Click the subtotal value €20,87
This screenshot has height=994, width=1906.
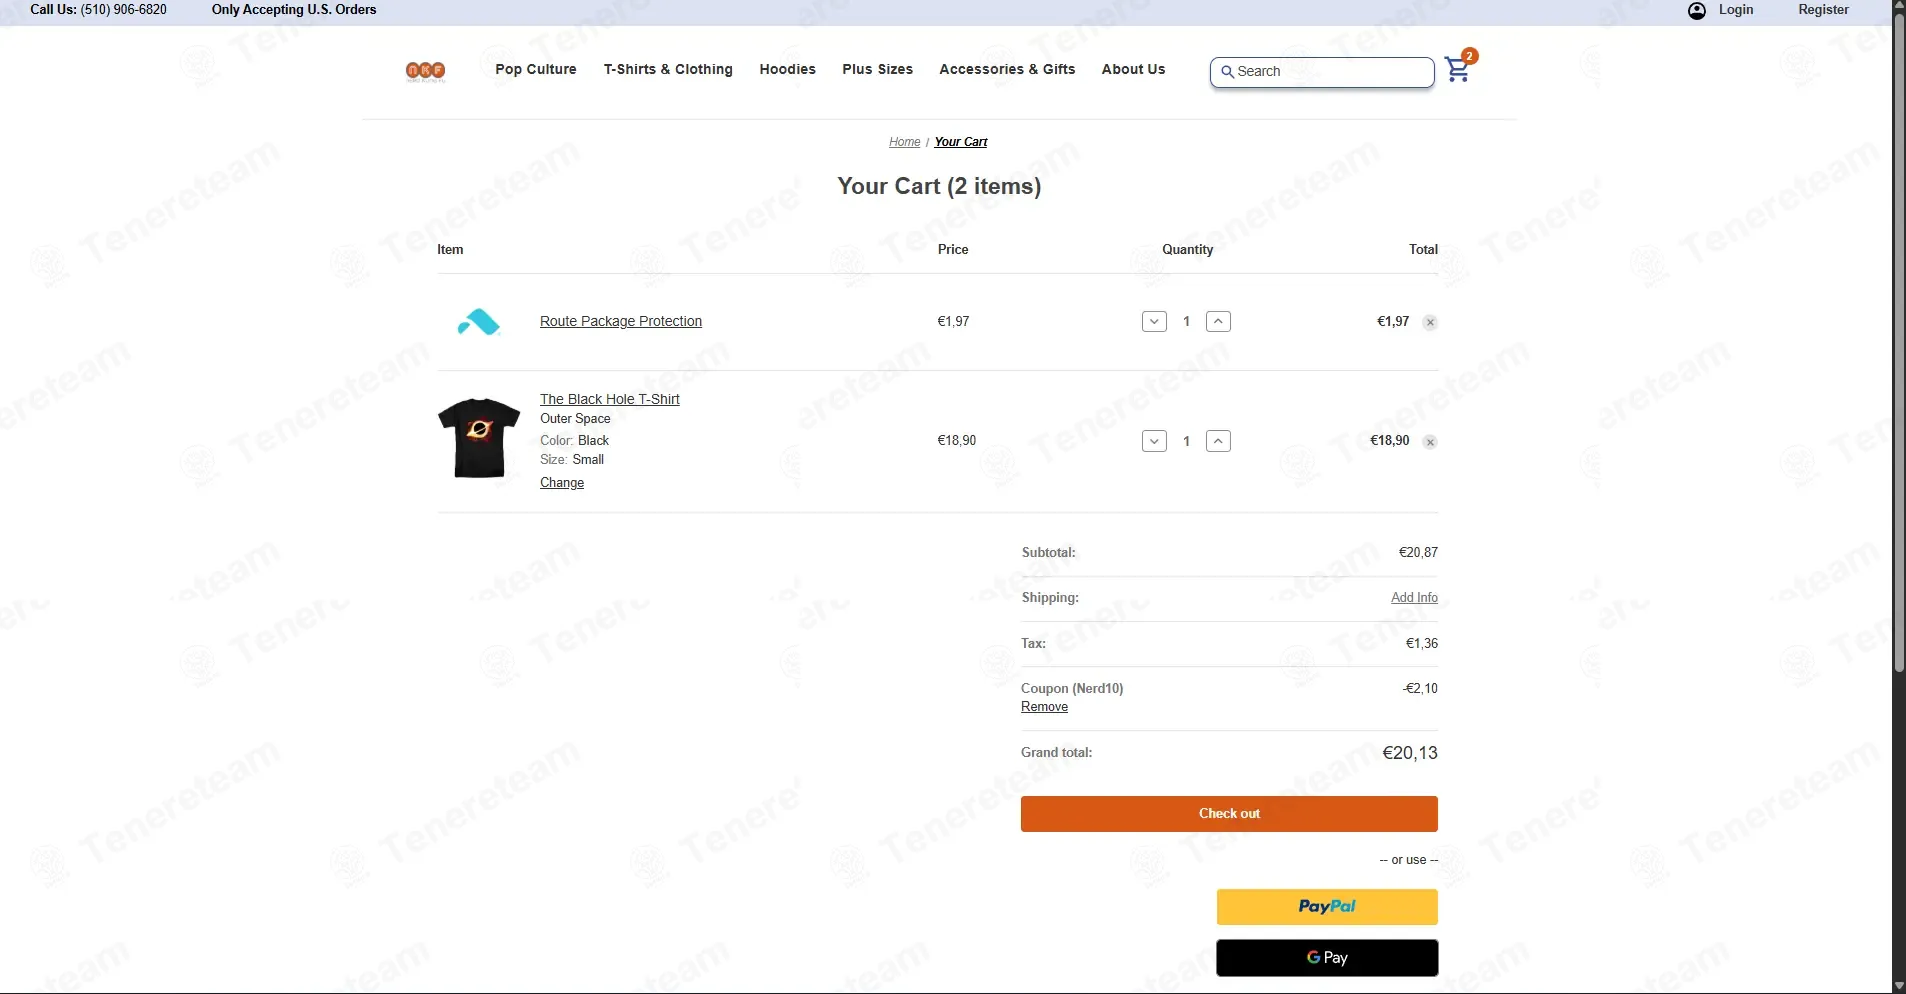point(1418,552)
